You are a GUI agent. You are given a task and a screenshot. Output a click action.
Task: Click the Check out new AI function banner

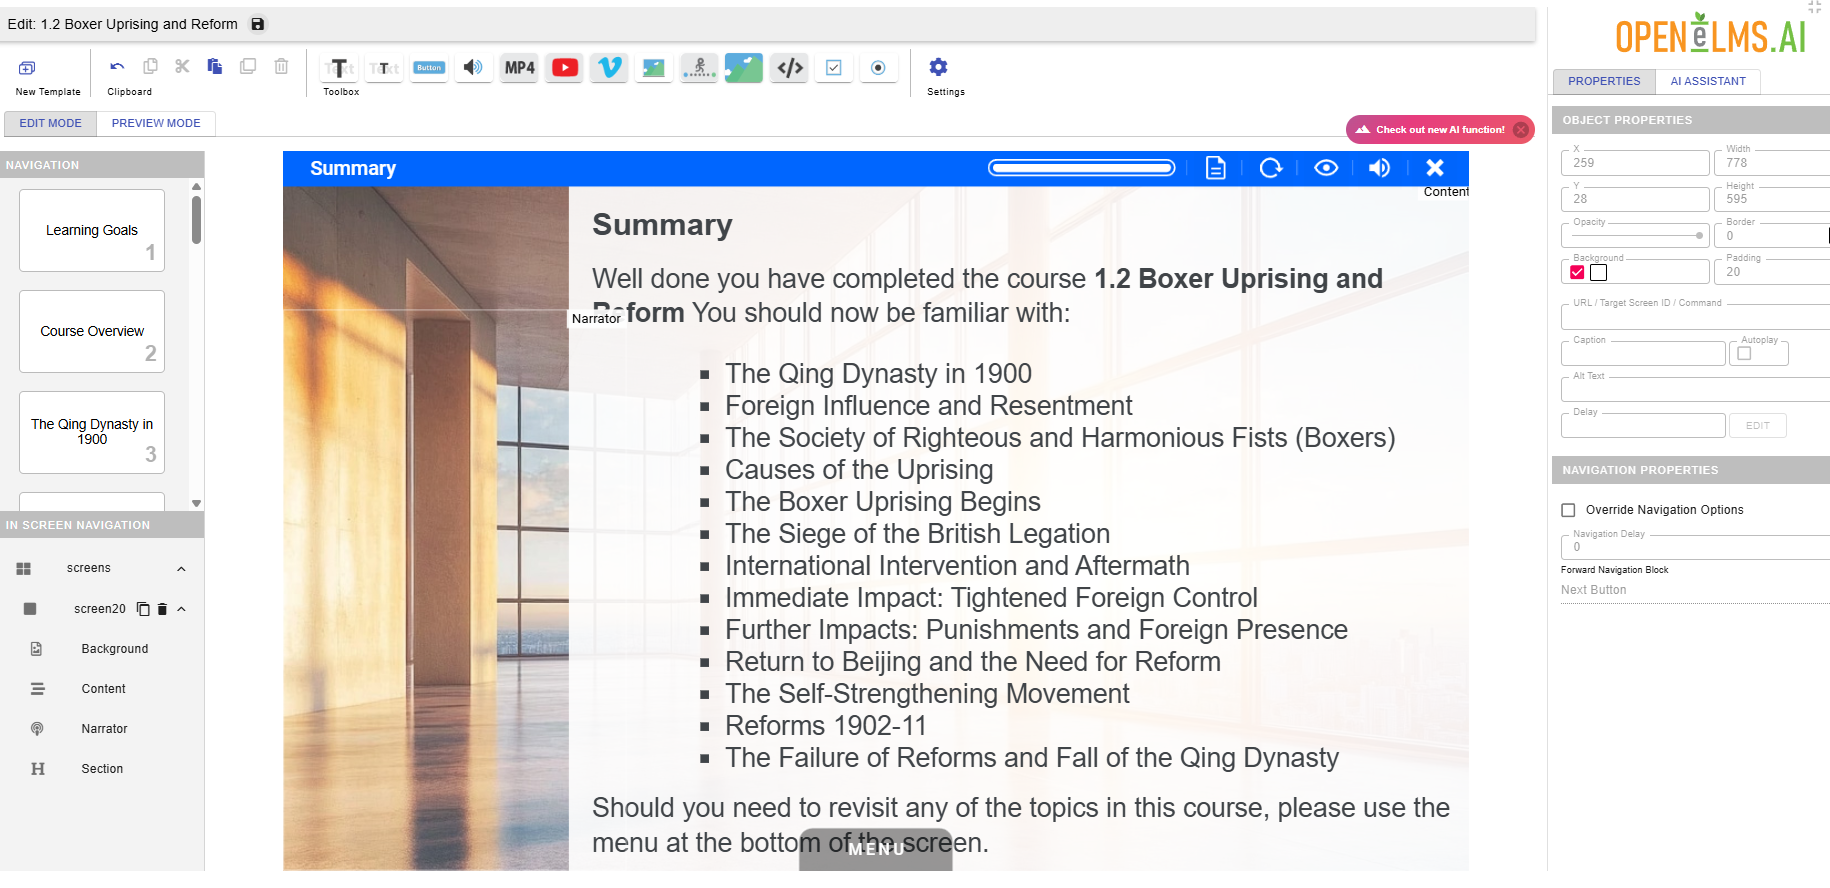[1430, 129]
